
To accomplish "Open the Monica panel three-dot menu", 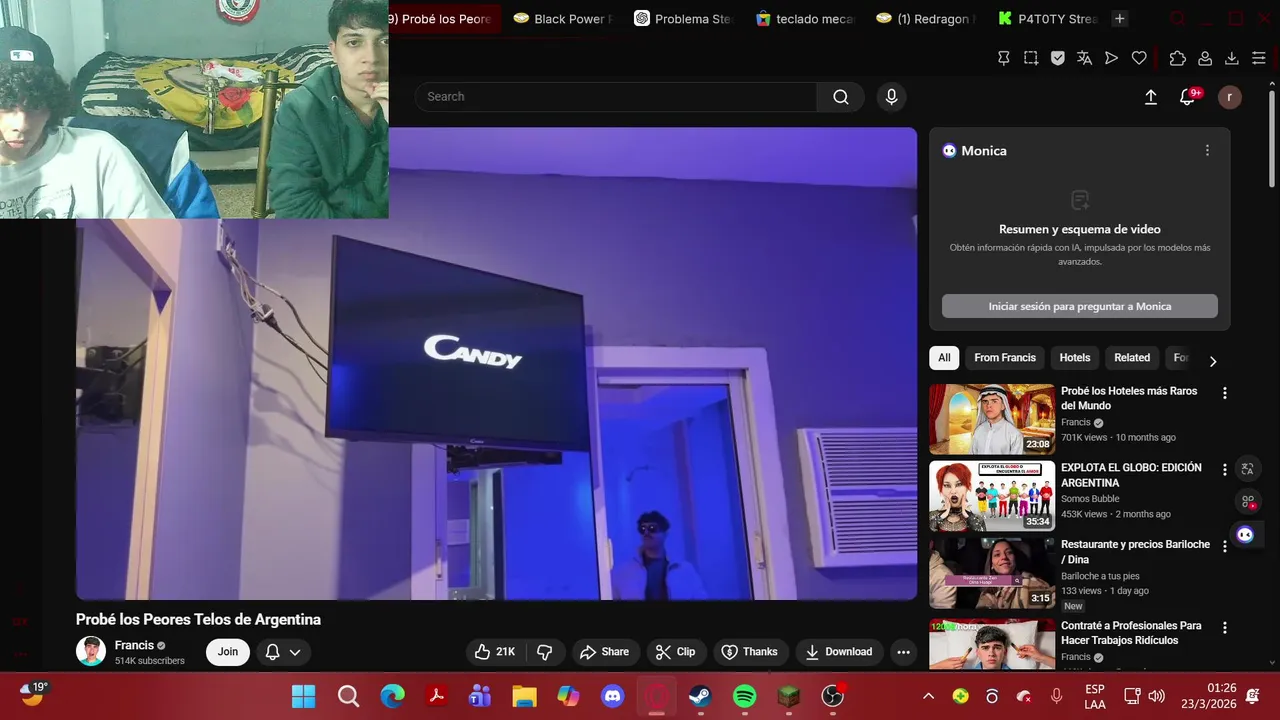I will click(1207, 150).
